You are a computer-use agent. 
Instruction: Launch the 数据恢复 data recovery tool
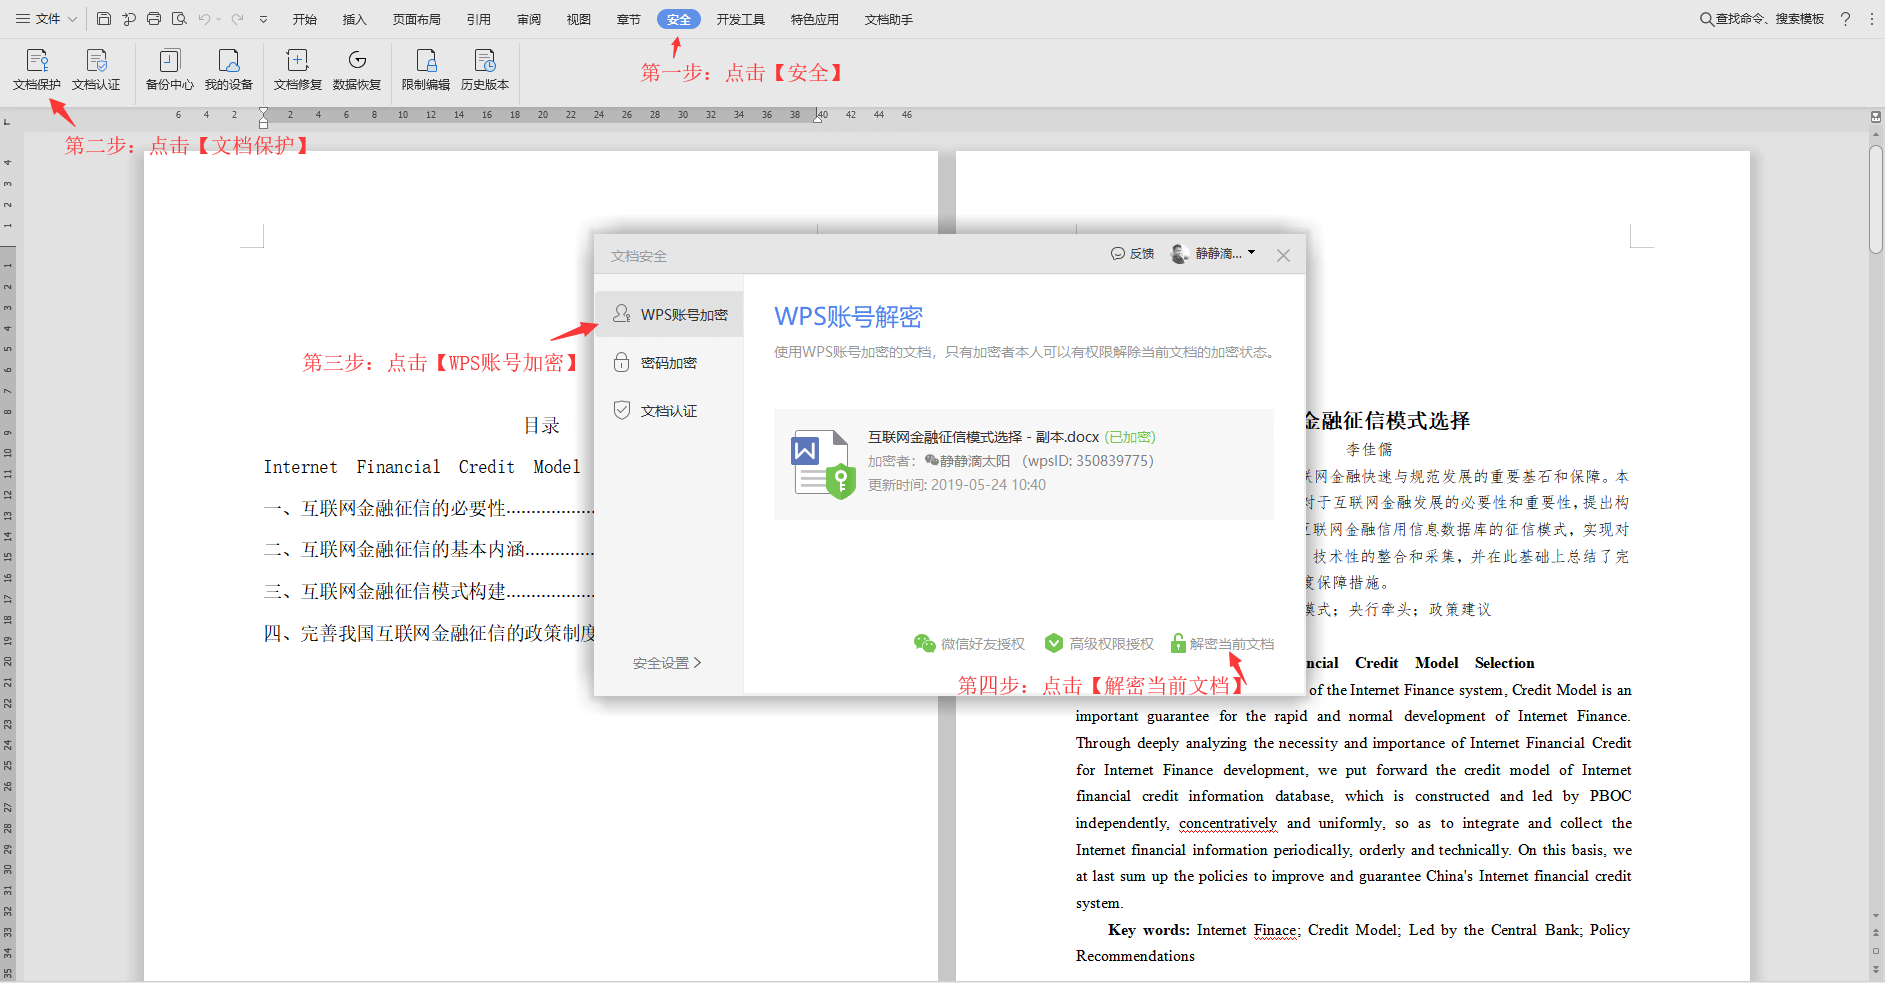click(x=357, y=70)
